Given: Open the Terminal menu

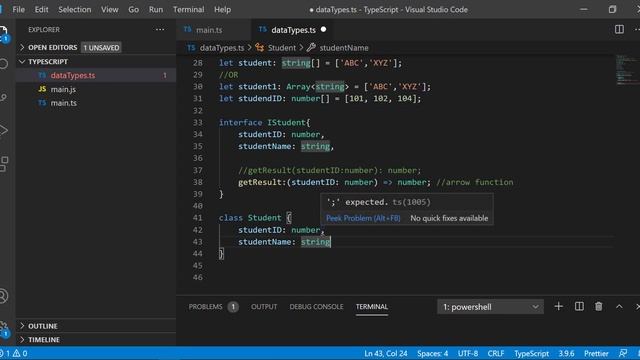Looking at the screenshot, I should point(189,9).
